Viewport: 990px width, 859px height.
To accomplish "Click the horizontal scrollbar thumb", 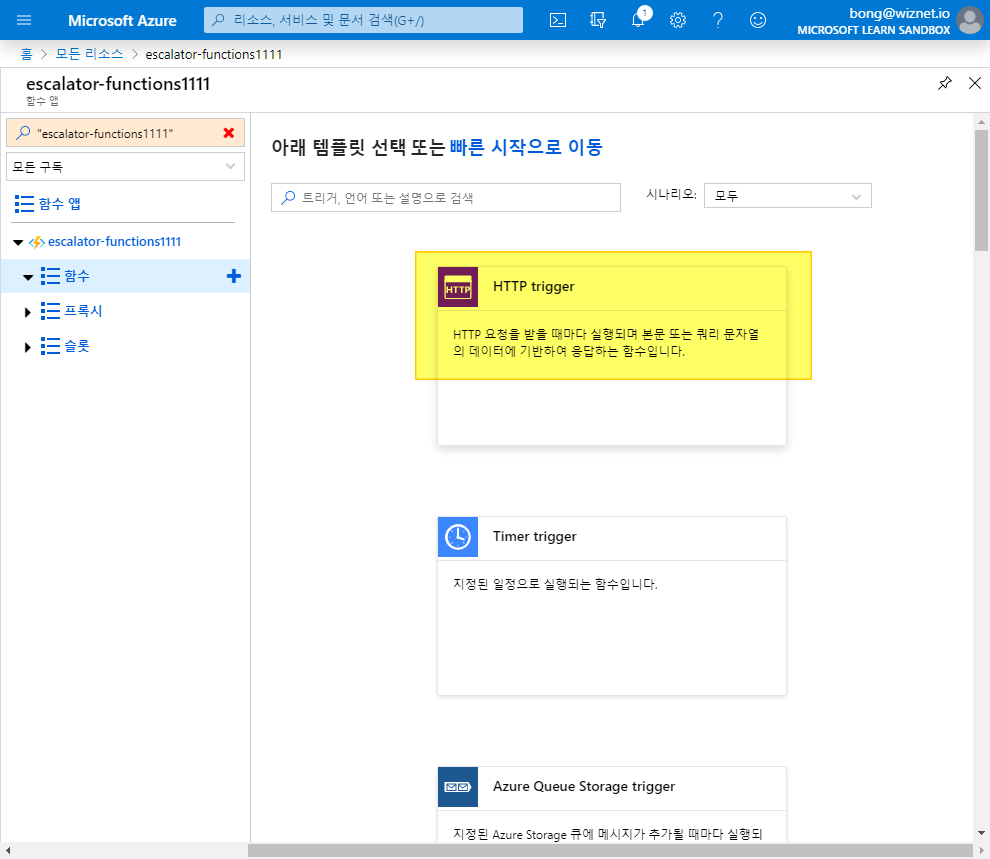I will tap(610, 851).
